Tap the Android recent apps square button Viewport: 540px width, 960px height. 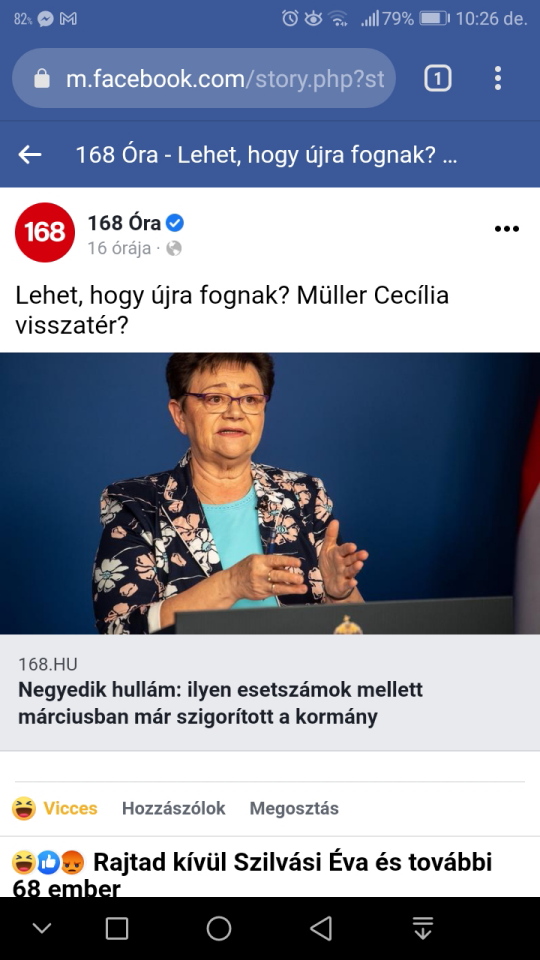click(x=116, y=928)
